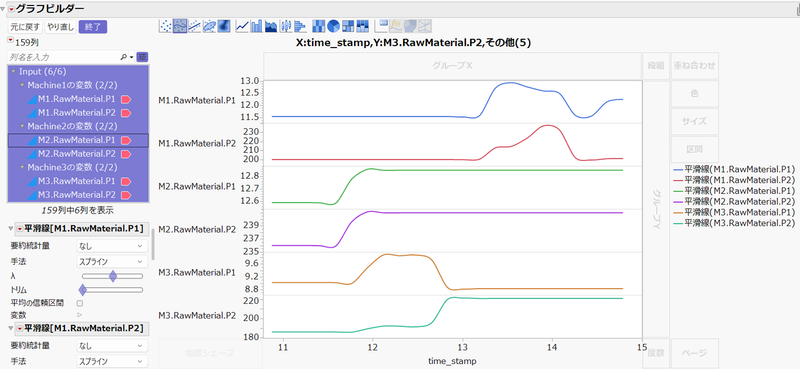800x369 pixels.
Task: Collapse Machine1の変数 (2/2) group
Action: coord(22,85)
